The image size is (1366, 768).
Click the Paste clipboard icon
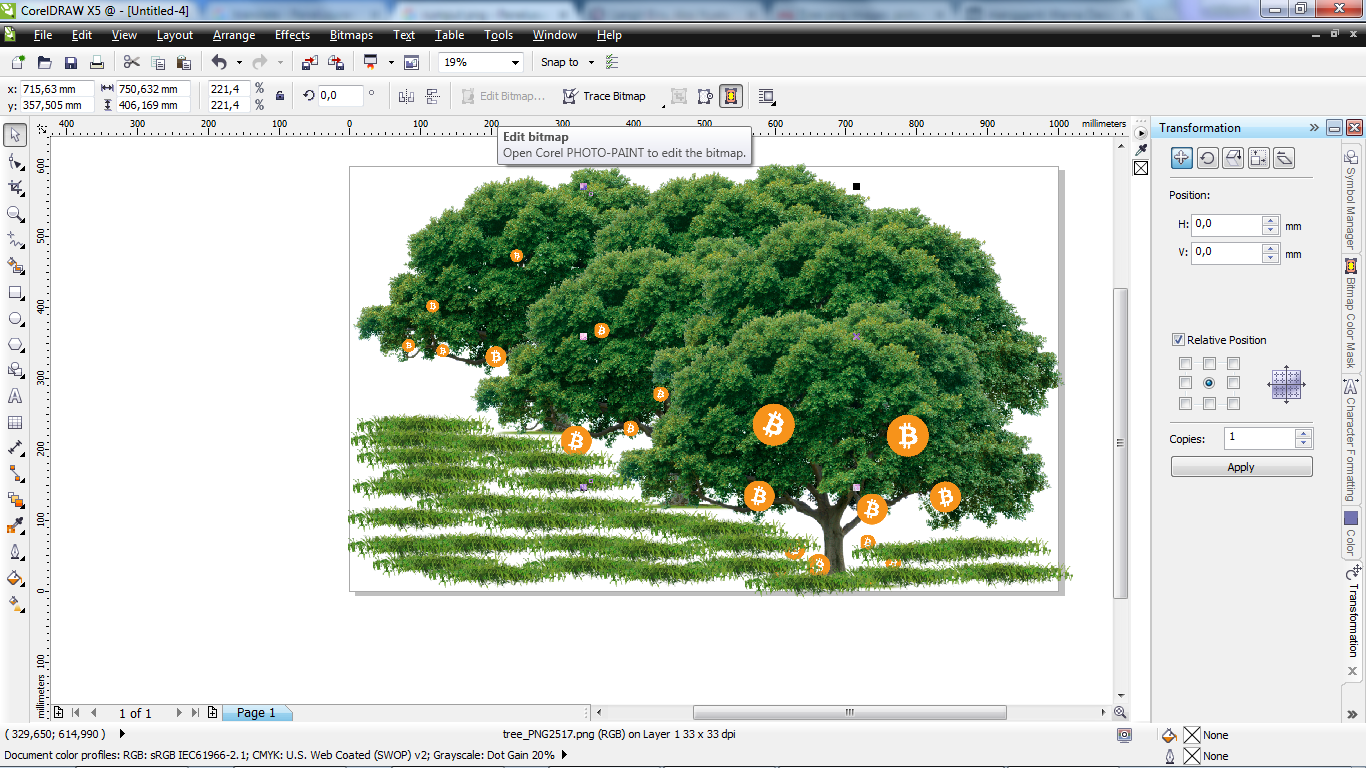pyautogui.click(x=184, y=62)
